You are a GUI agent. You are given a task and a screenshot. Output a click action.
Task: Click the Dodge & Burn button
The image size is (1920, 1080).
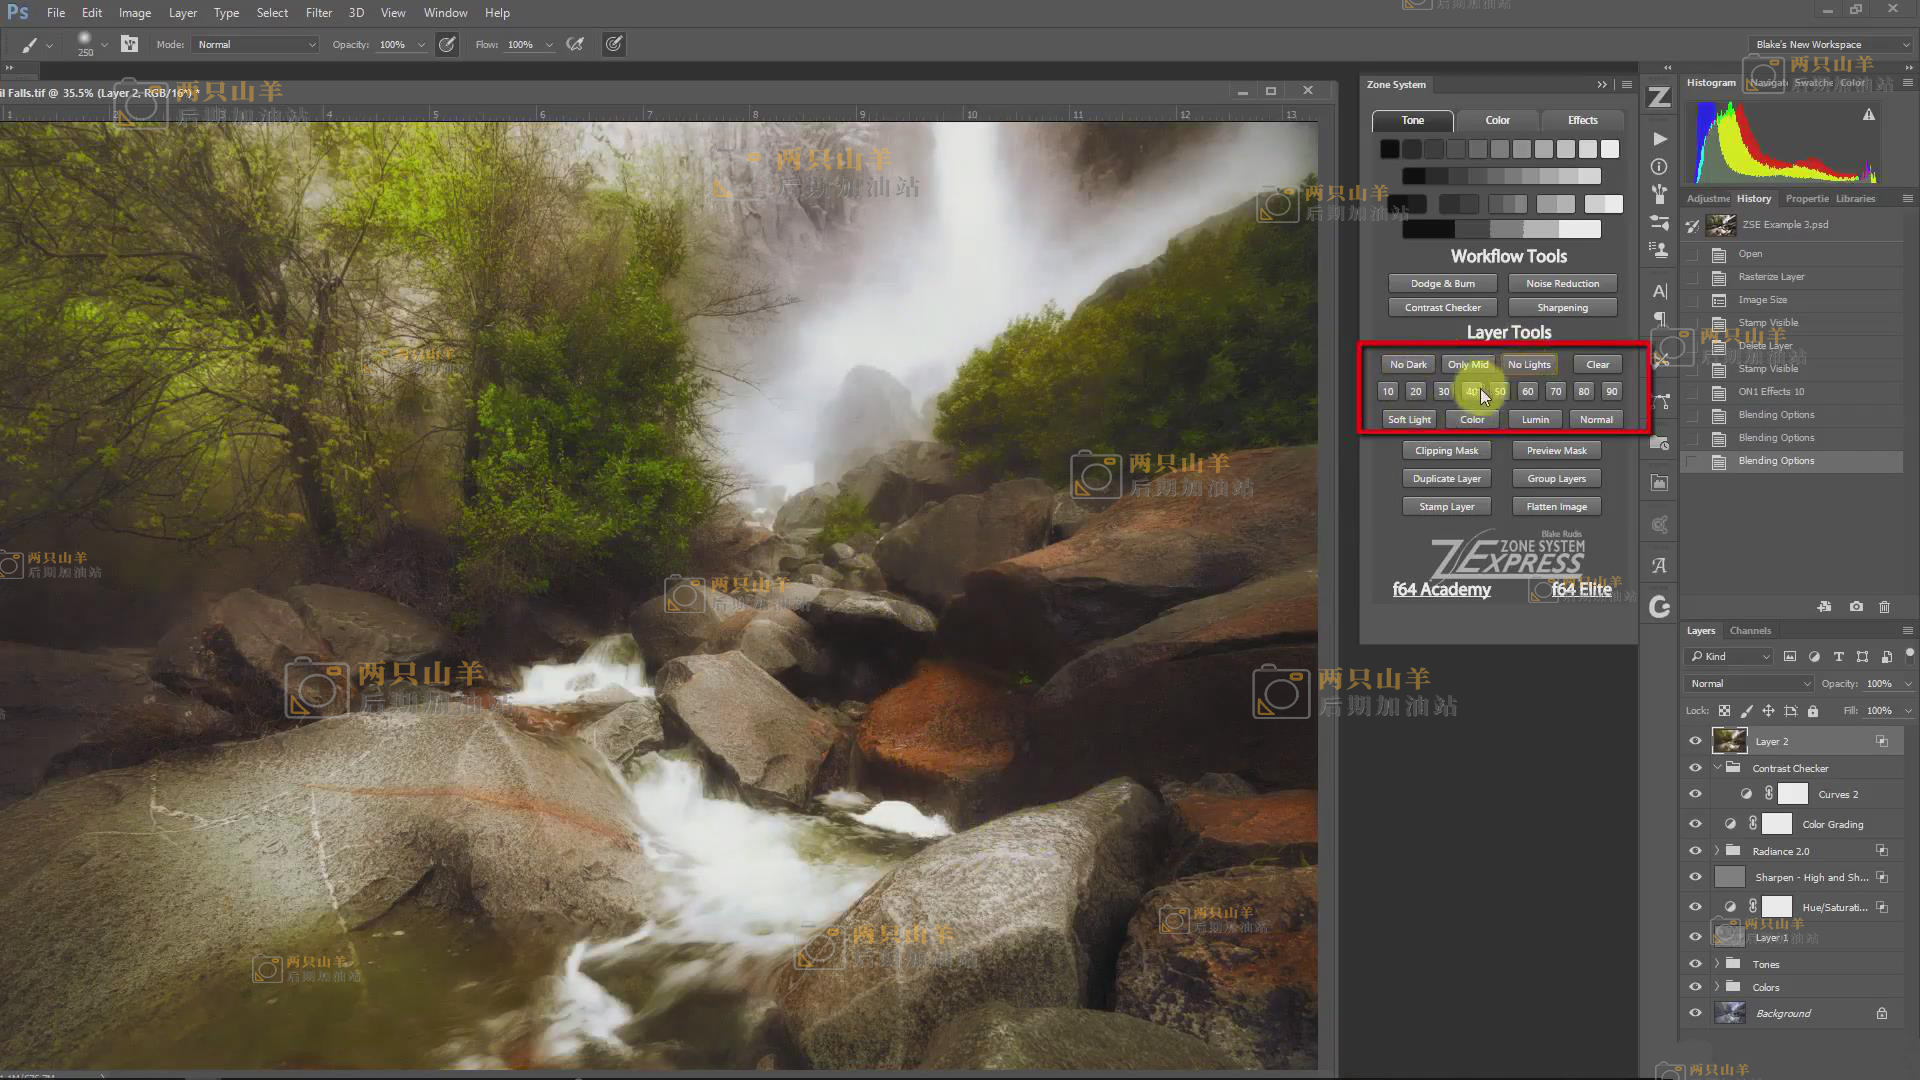1442,284
